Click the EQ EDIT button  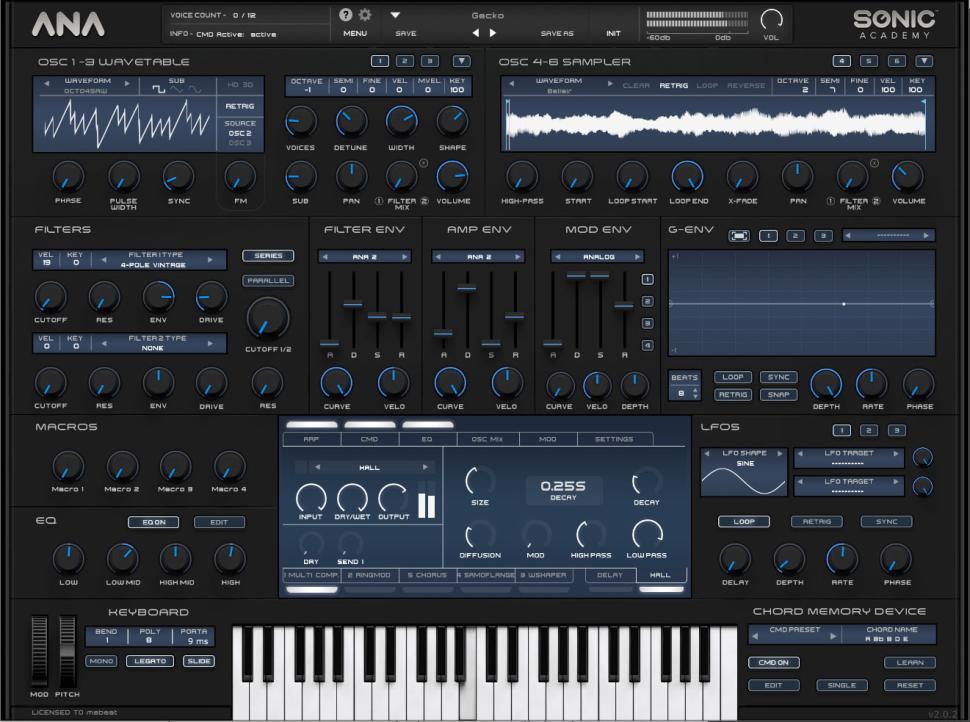click(219, 522)
